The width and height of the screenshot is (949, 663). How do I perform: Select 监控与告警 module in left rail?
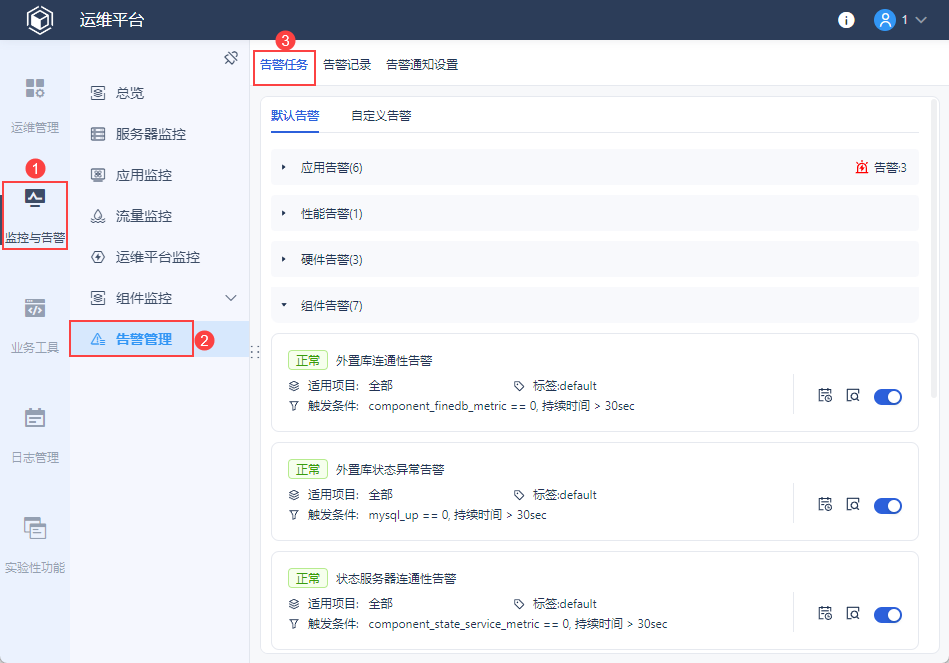coord(34,216)
